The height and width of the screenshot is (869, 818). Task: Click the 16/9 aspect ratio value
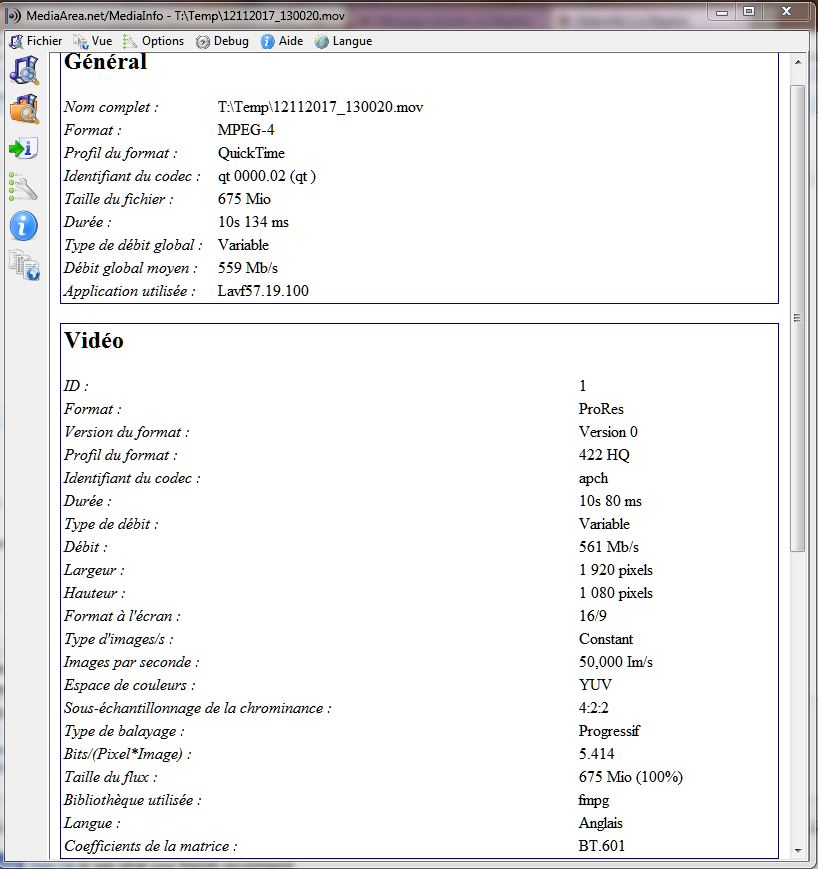pyautogui.click(x=592, y=616)
